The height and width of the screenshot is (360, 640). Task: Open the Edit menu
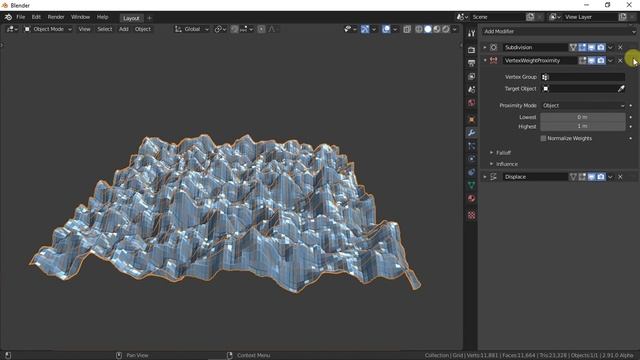(x=36, y=17)
